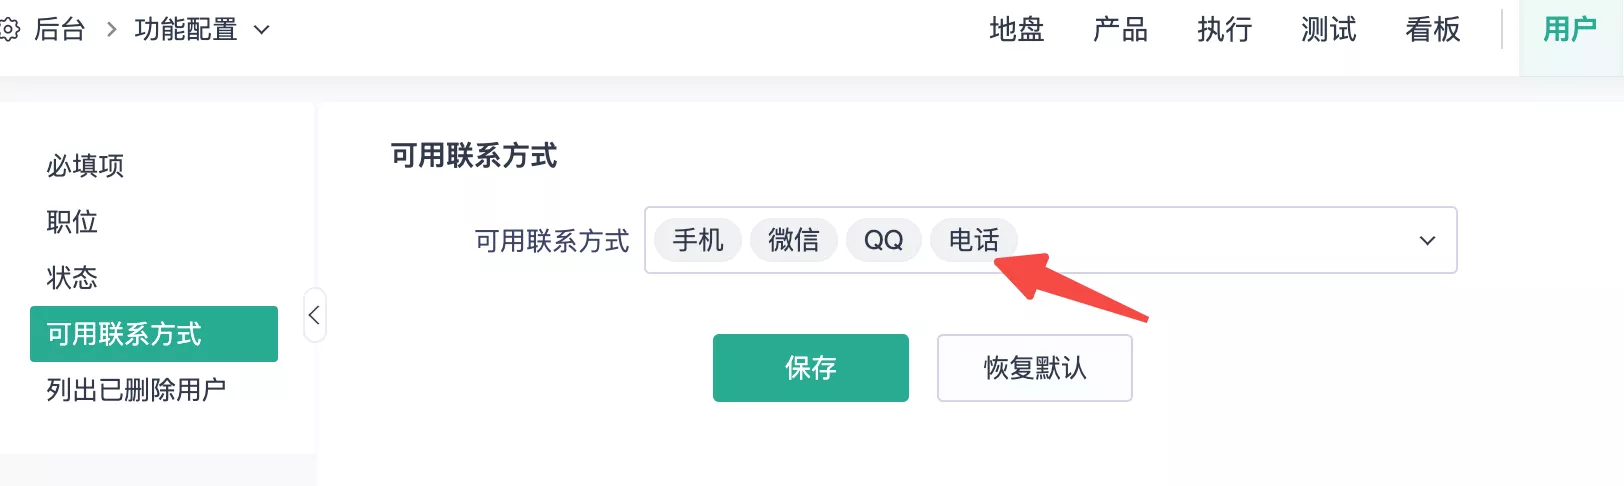Viewport: 1624px width, 486px height.
Task: Click the 微信 contact tag
Action: pos(794,240)
